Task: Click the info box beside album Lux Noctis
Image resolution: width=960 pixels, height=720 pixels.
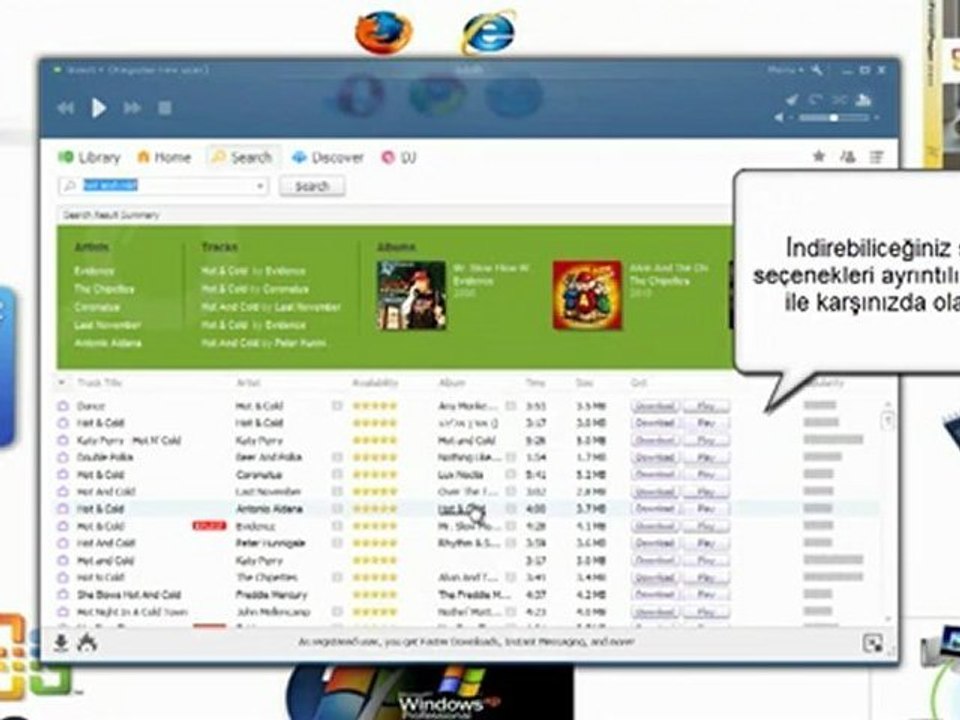Action: [511, 474]
